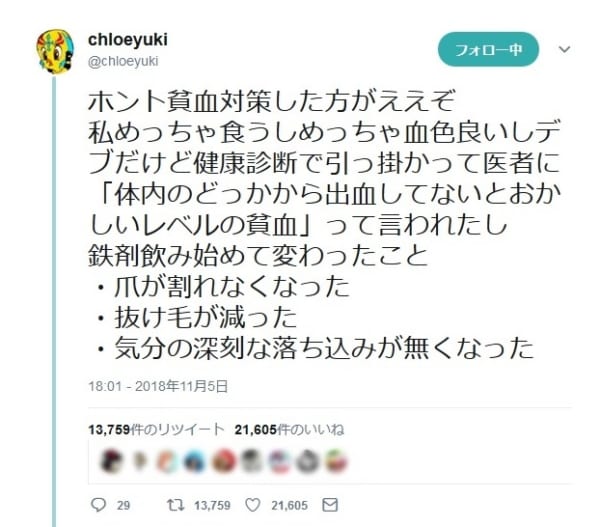Open the chloeyuki display name link

[x=128, y=39]
